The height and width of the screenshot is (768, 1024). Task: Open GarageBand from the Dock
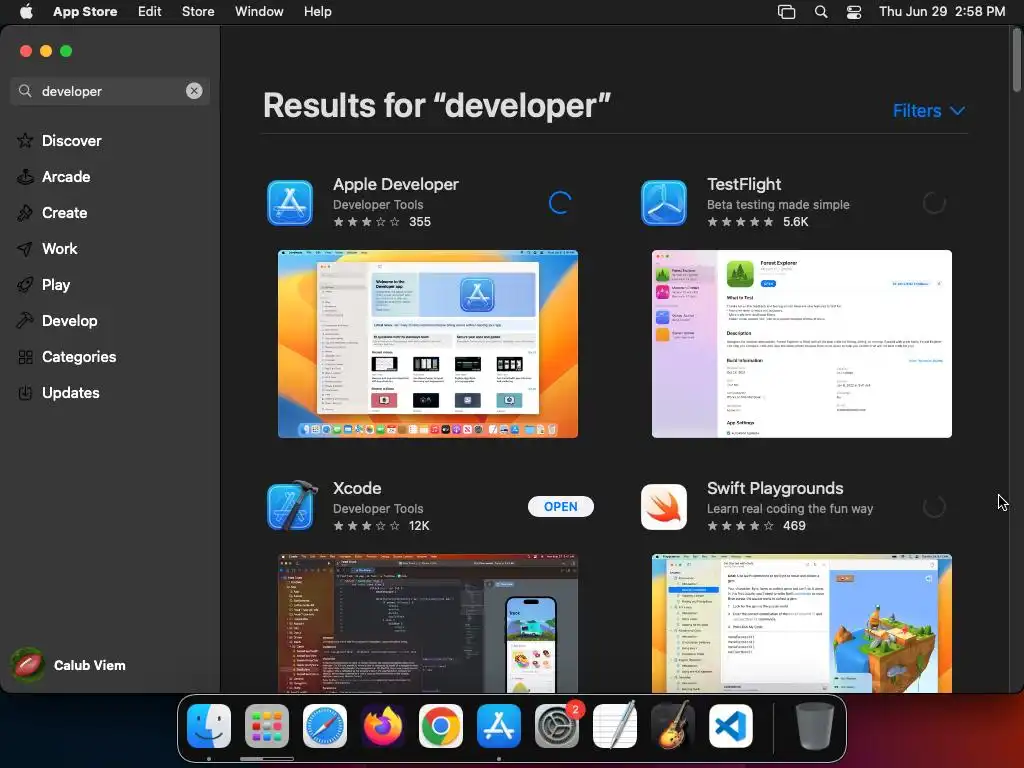click(x=673, y=726)
